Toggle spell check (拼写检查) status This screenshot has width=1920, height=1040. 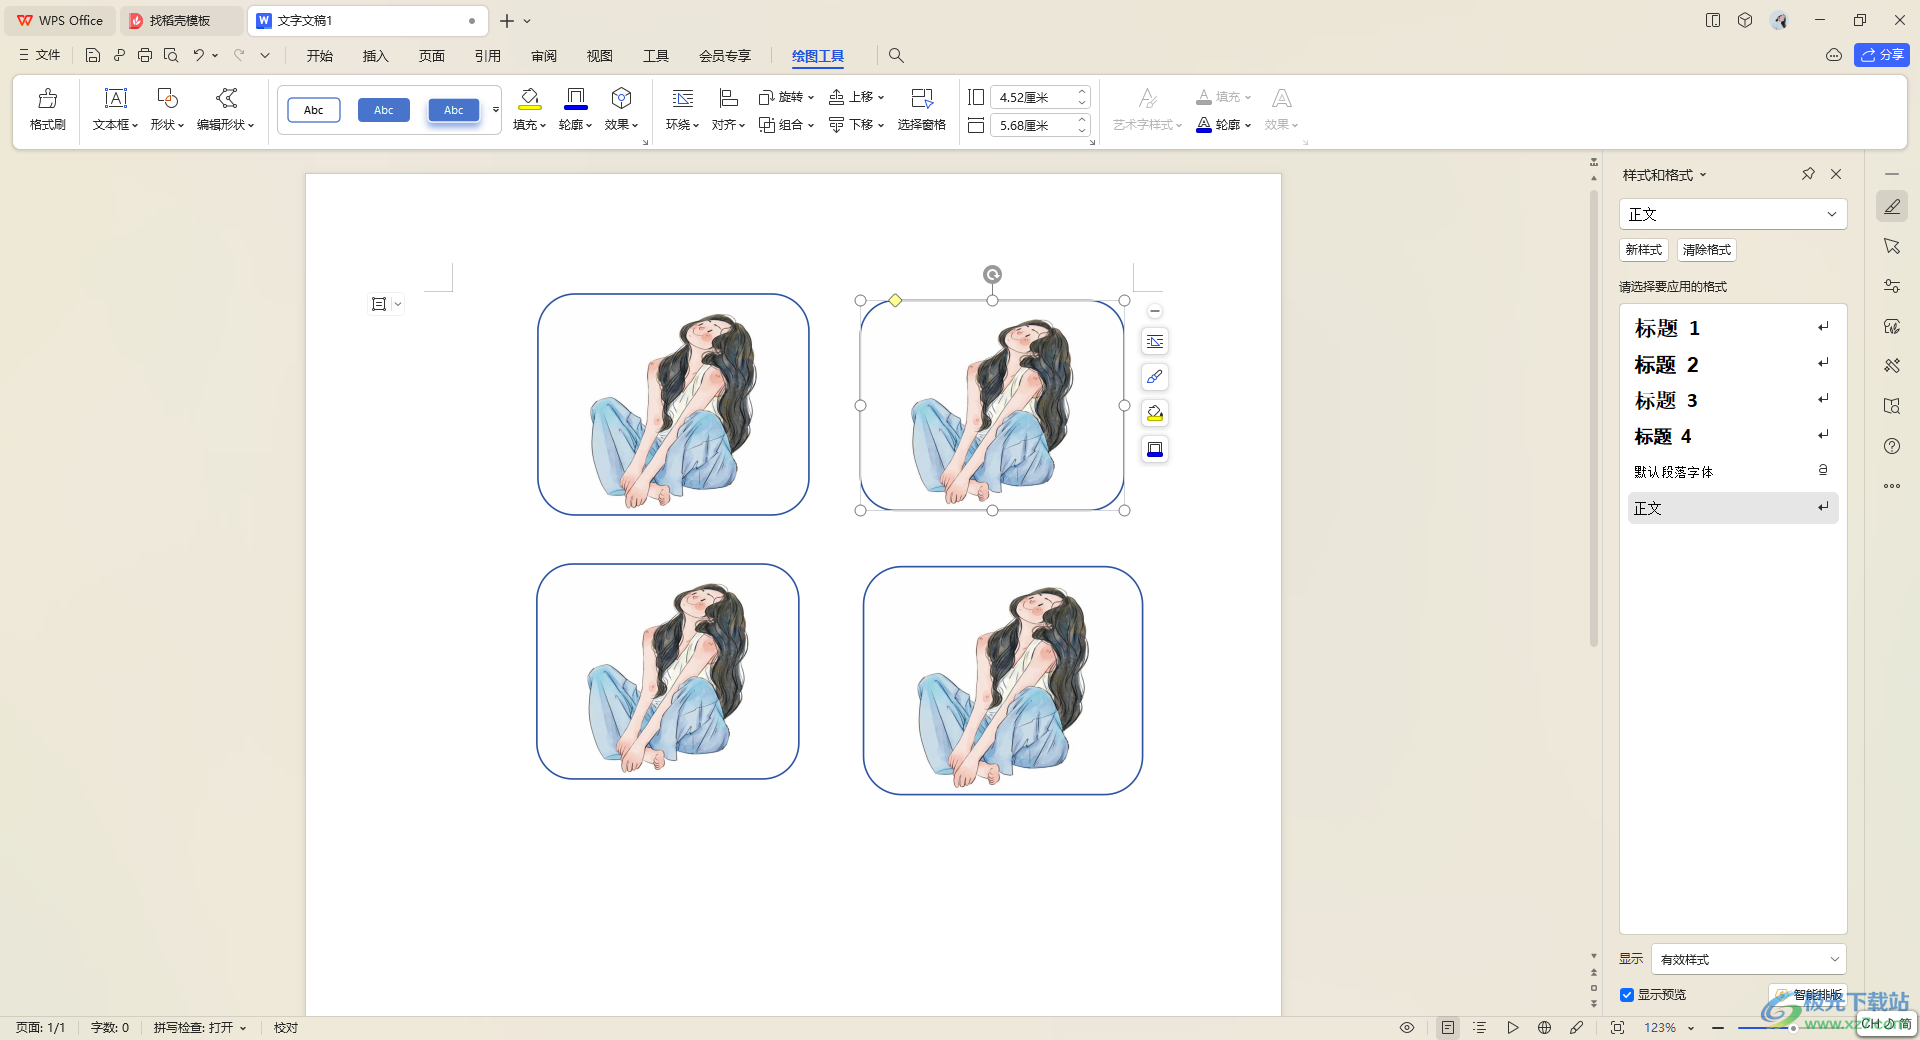pyautogui.click(x=199, y=1027)
